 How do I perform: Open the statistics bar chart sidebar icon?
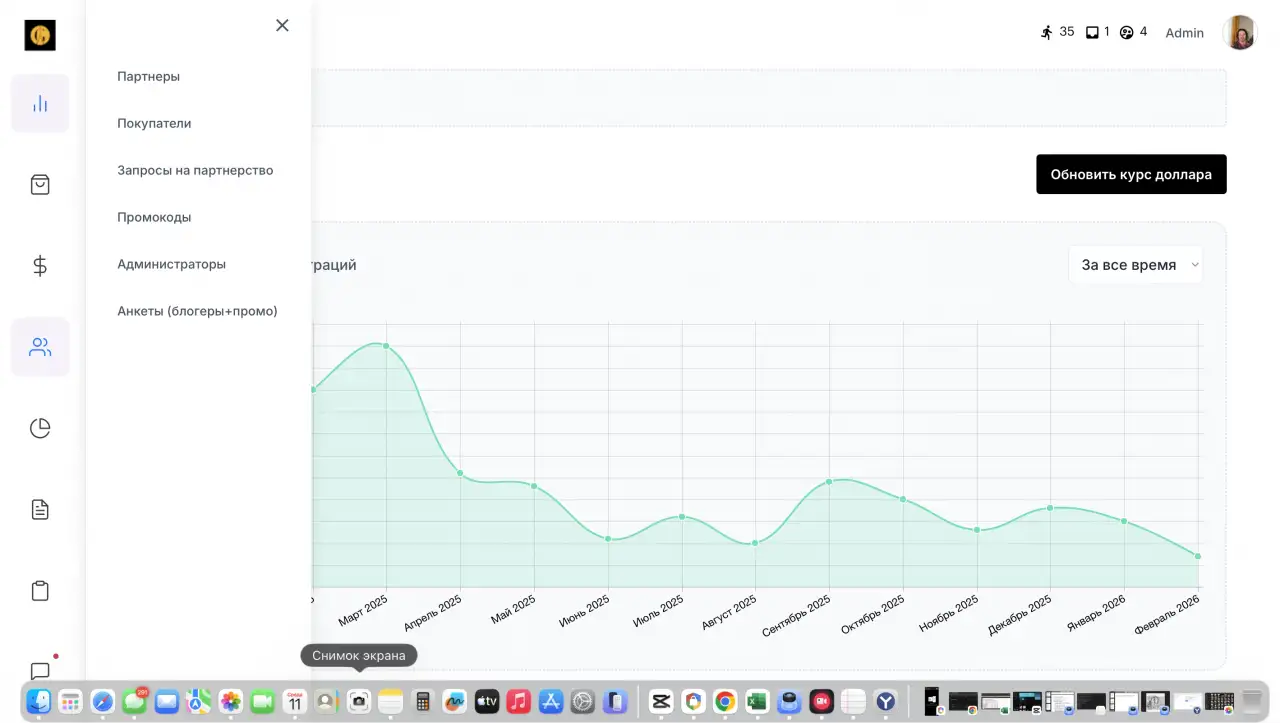pos(40,103)
